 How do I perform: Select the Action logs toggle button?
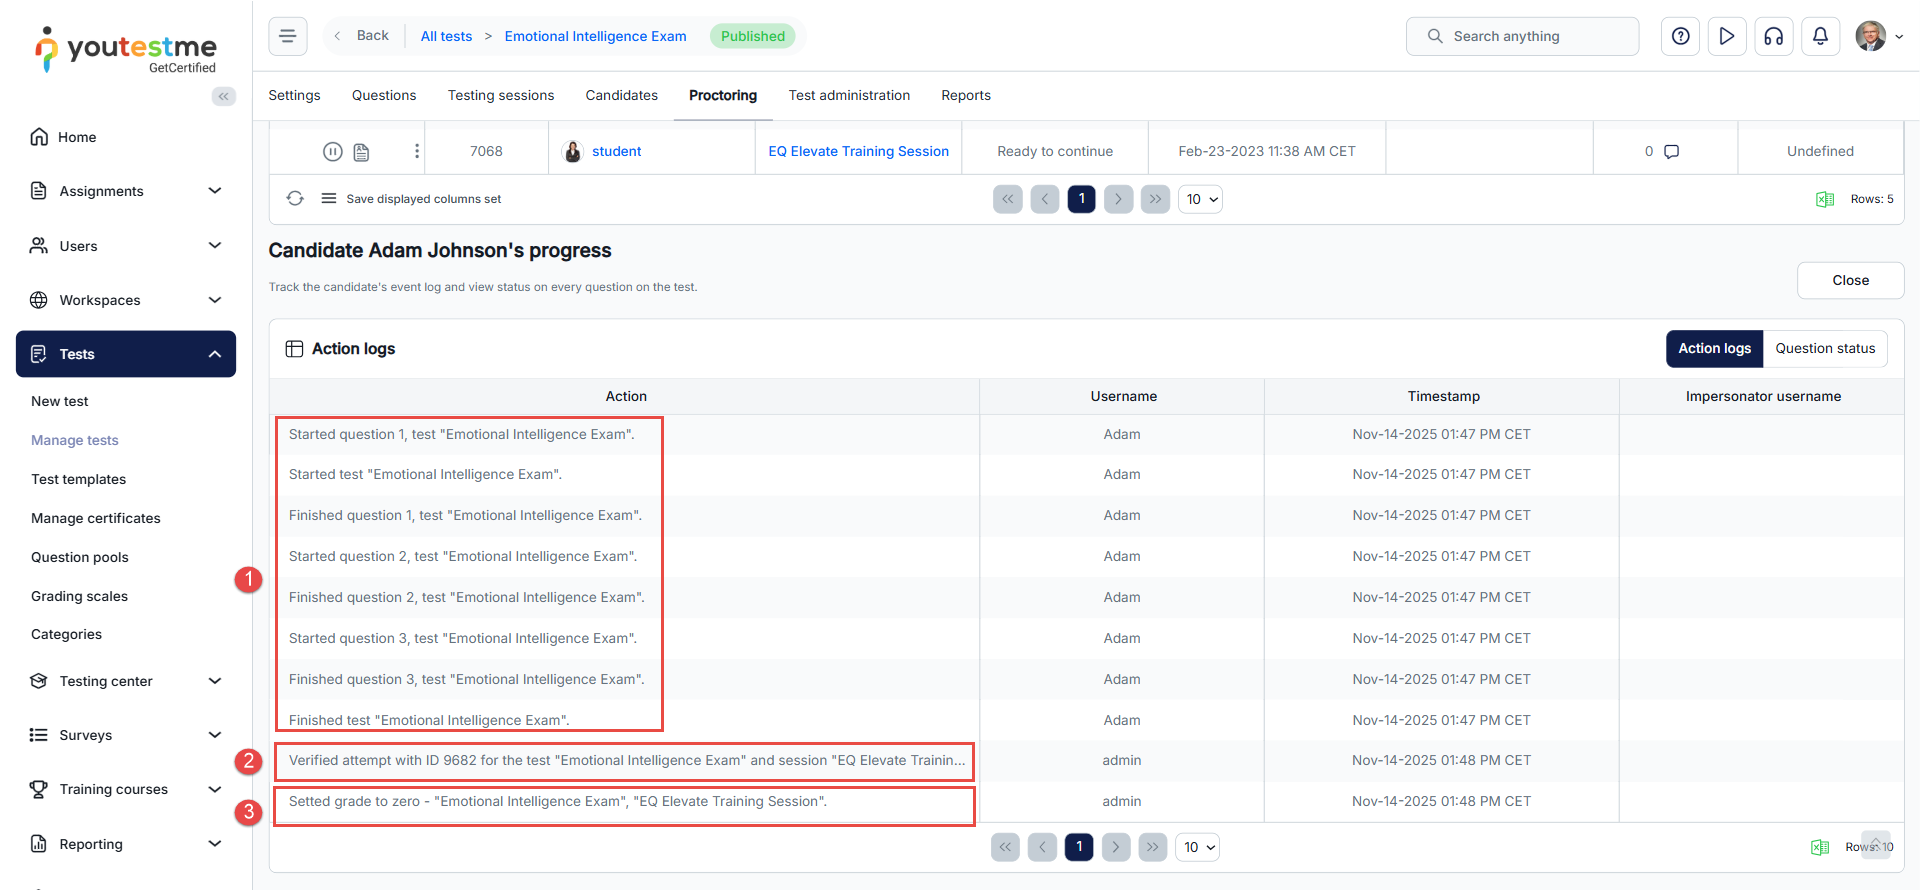[1714, 349]
